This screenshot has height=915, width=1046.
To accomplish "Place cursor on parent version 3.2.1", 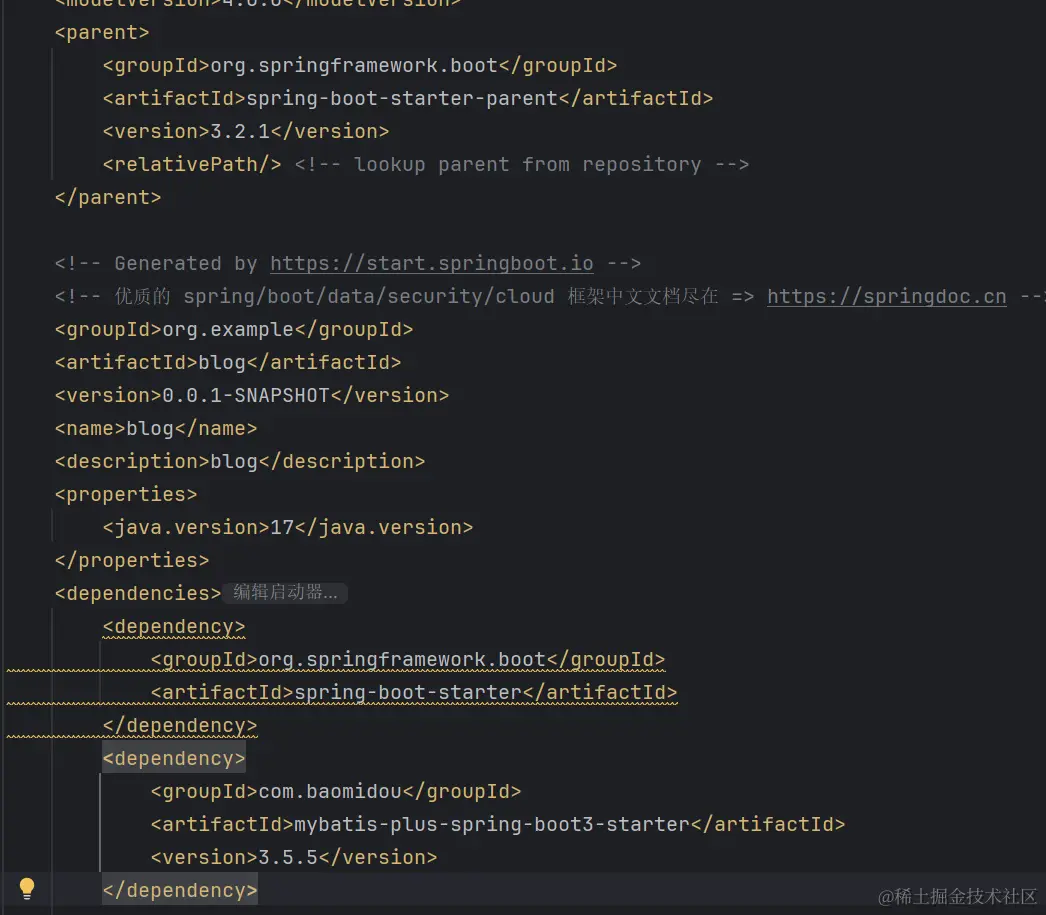I will click(x=240, y=131).
